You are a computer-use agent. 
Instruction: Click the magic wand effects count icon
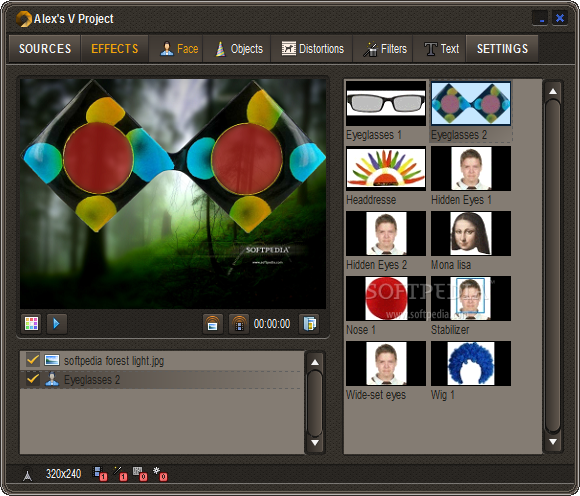point(120,474)
